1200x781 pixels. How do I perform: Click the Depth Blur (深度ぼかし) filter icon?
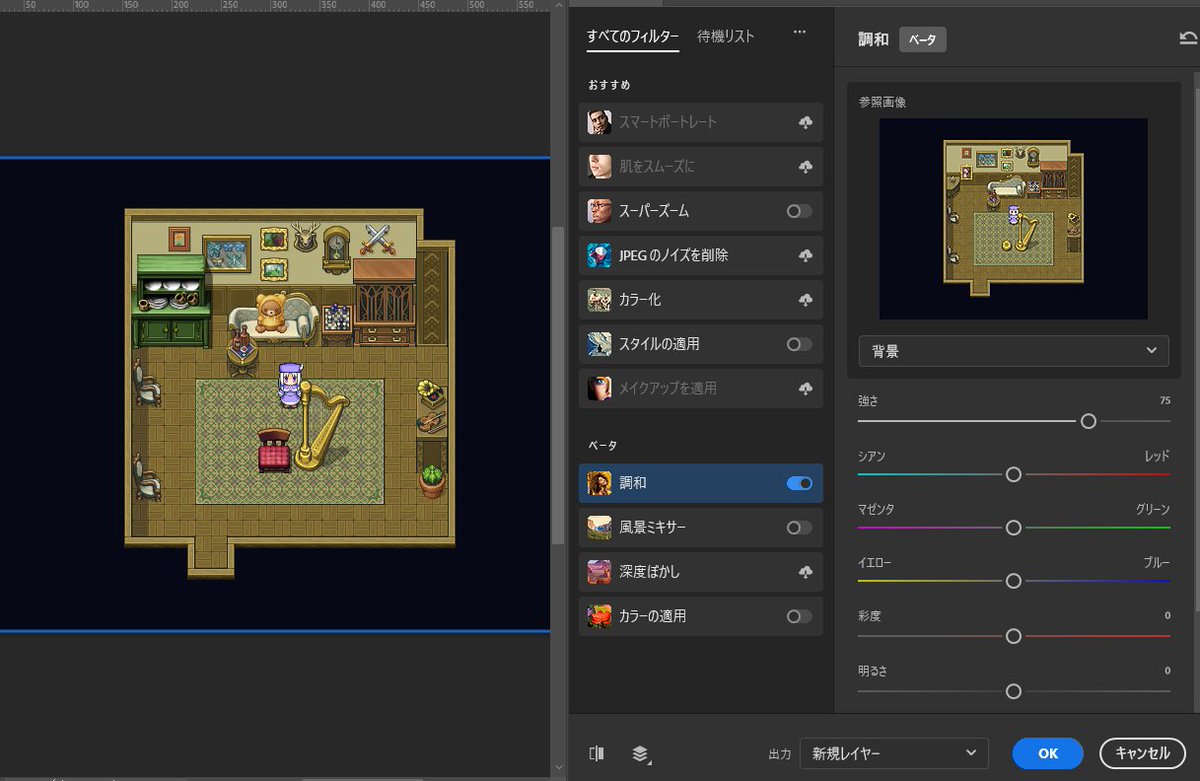click(x=599, y=572)
